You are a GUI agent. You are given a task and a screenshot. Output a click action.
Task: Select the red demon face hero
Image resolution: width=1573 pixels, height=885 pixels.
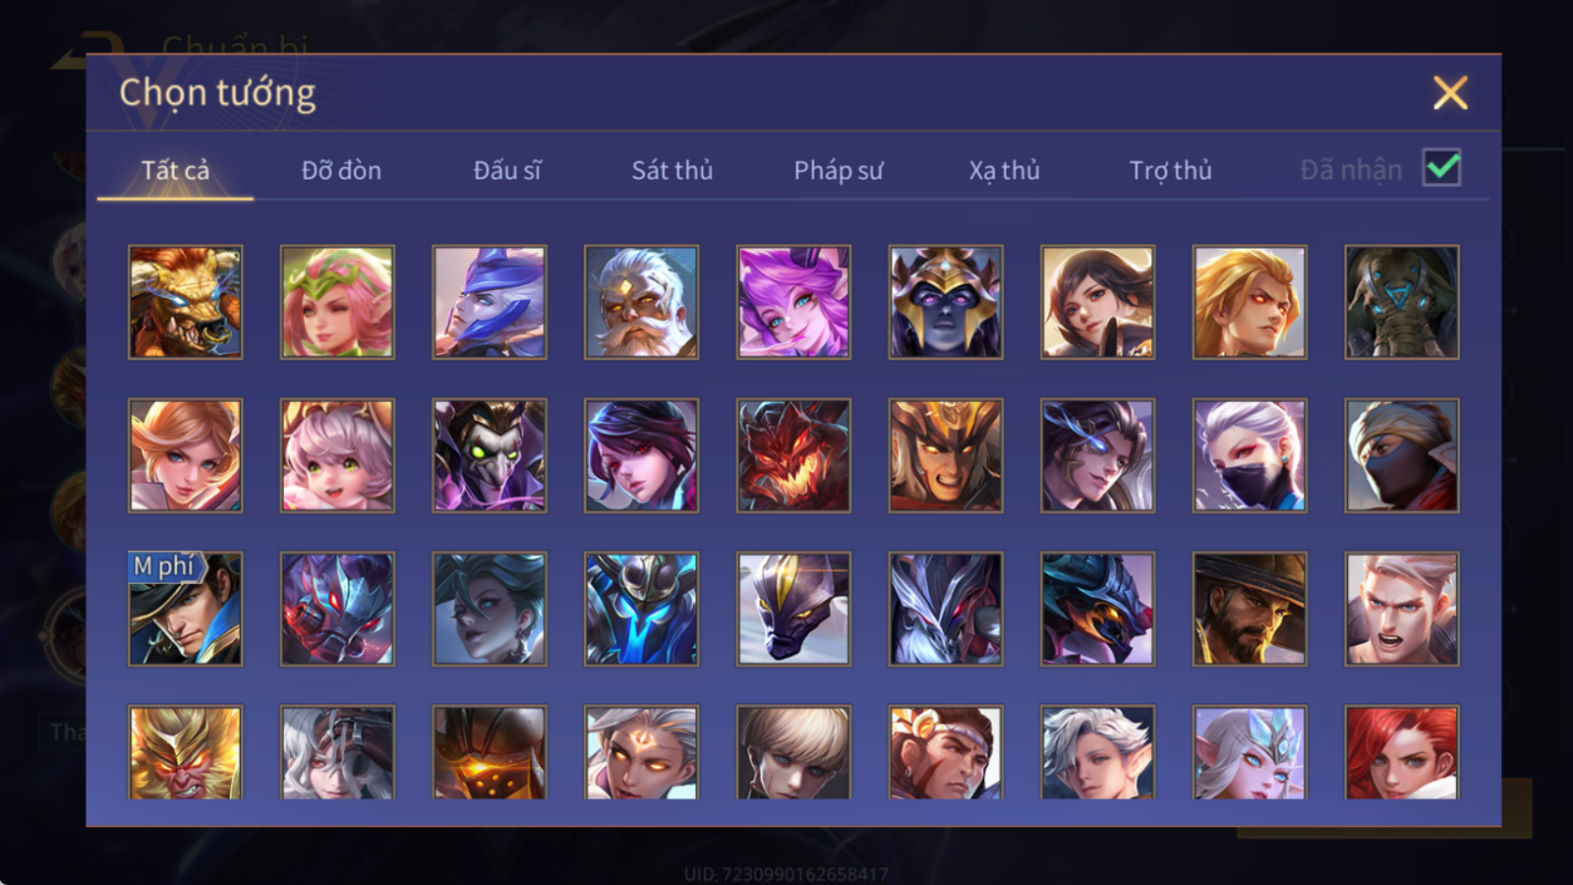pyautogui.click(x=793, y=455)
